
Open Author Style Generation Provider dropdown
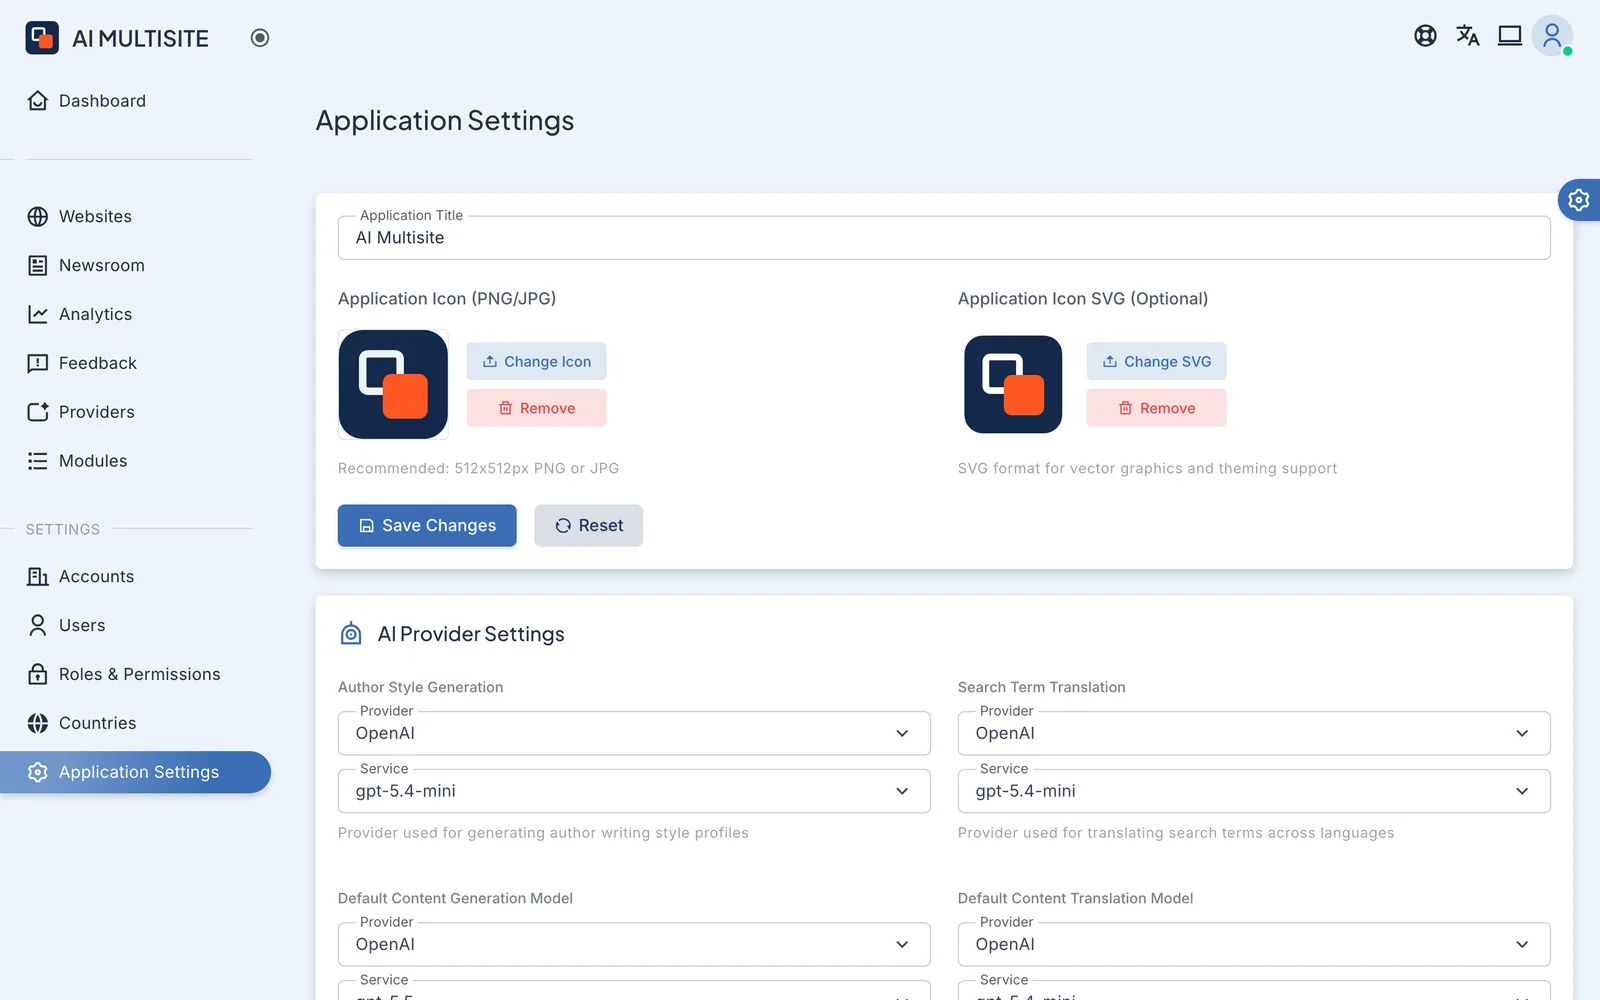point(634,734)
